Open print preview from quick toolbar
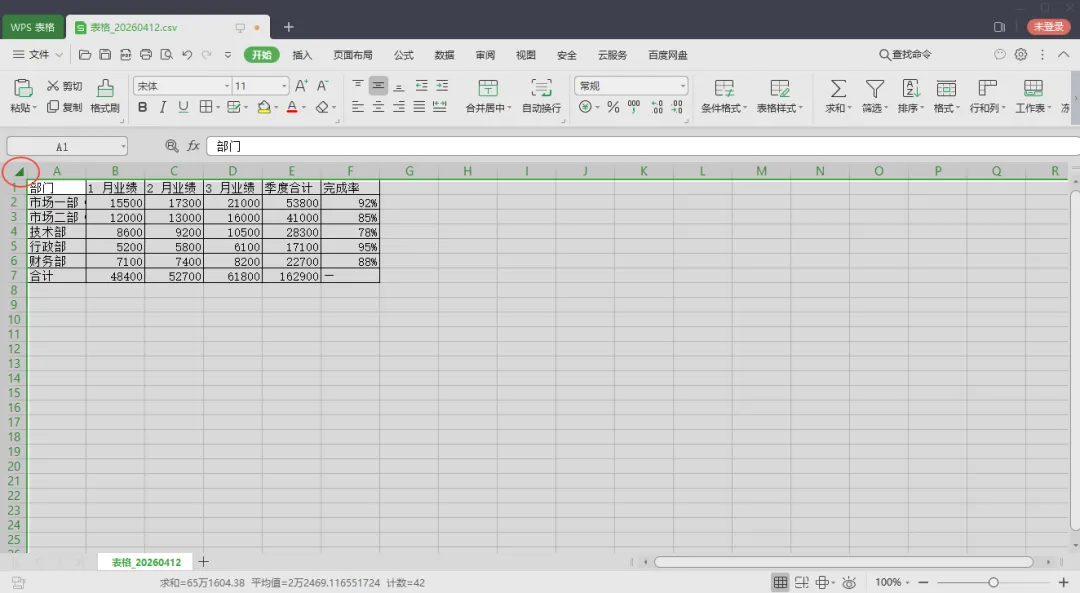The width and height of the screenshot is (1080, 593). pyautogui.click(x=166, y=54)
